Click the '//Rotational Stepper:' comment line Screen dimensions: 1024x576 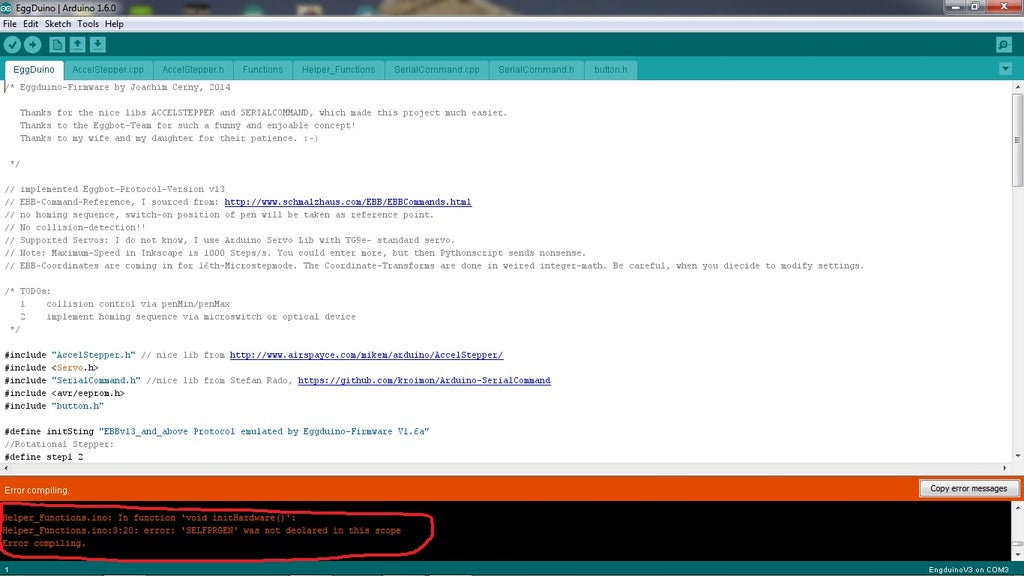point(59,445)
